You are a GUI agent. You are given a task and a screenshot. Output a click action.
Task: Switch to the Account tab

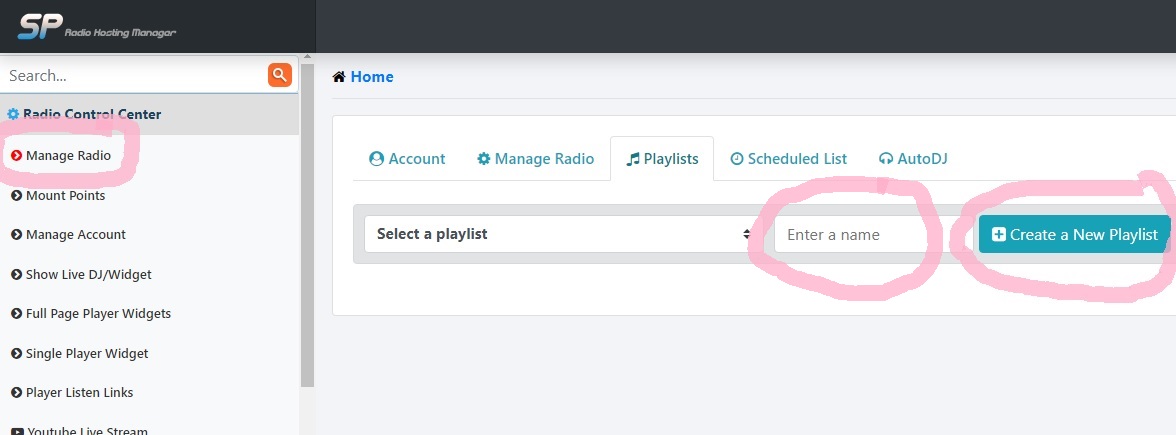(x=407, y=159)
